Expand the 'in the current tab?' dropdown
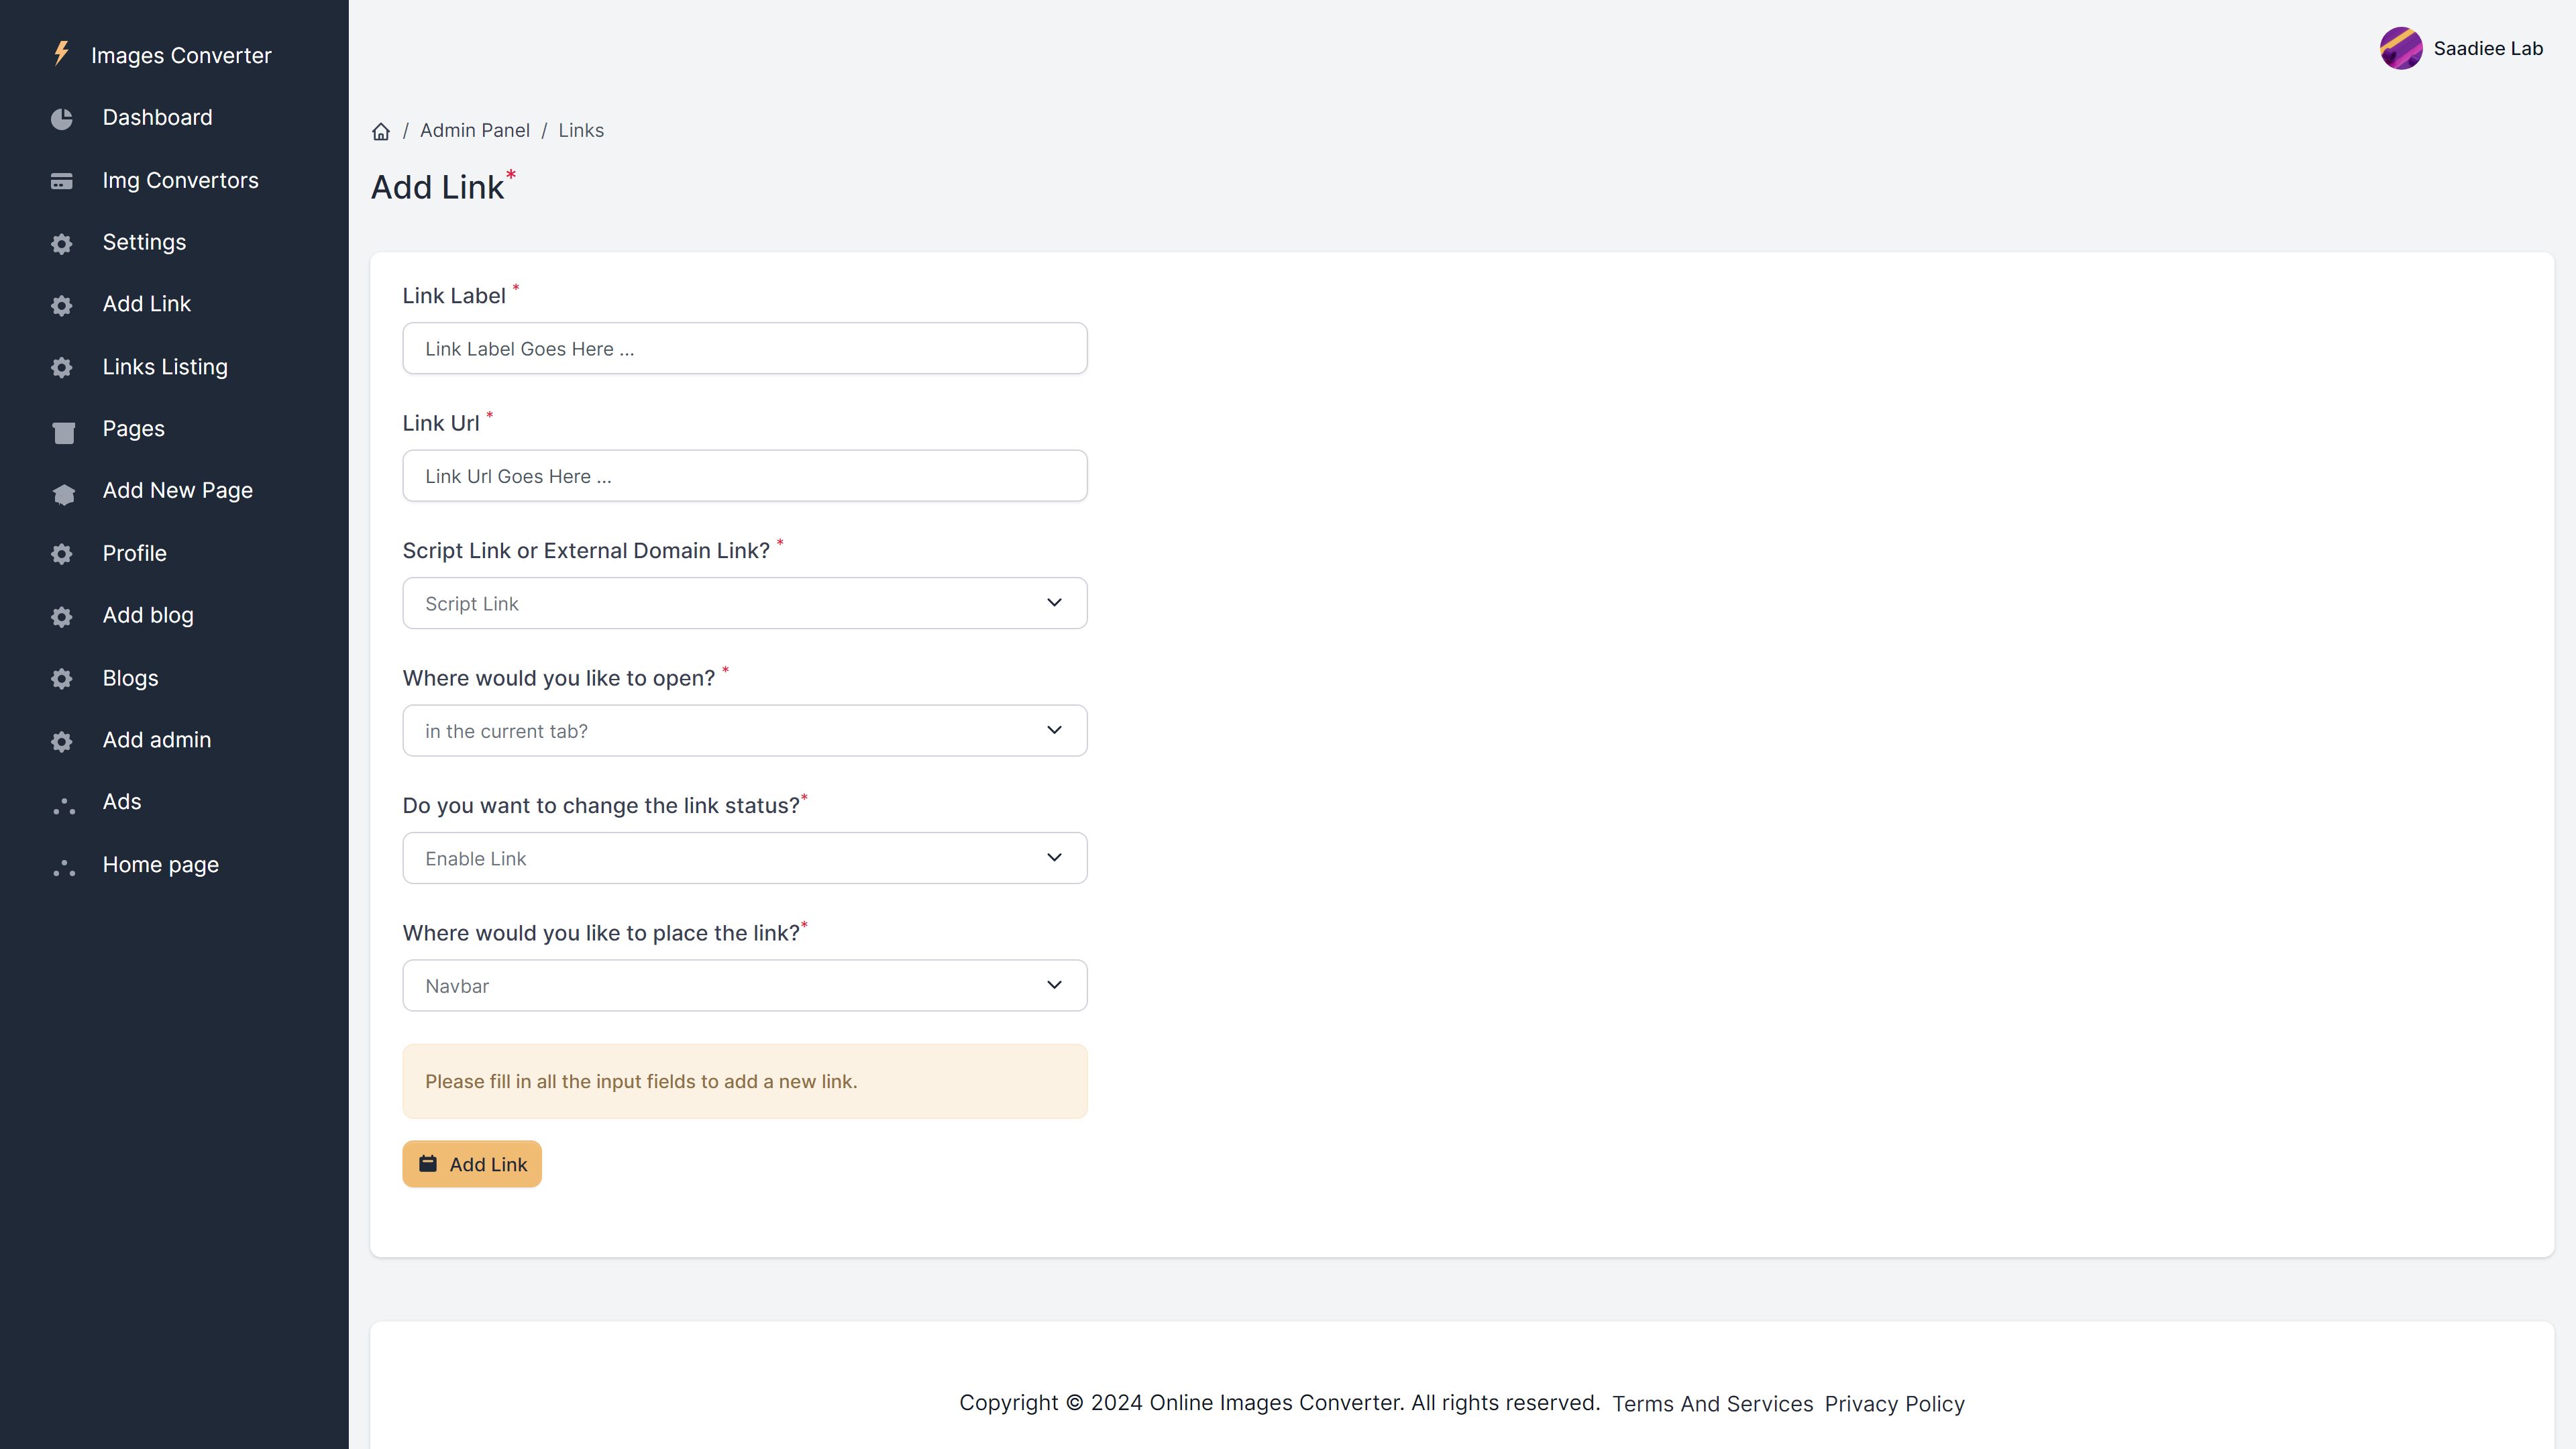Screen dimensions: 2576x1449 (x=744, y=731)
